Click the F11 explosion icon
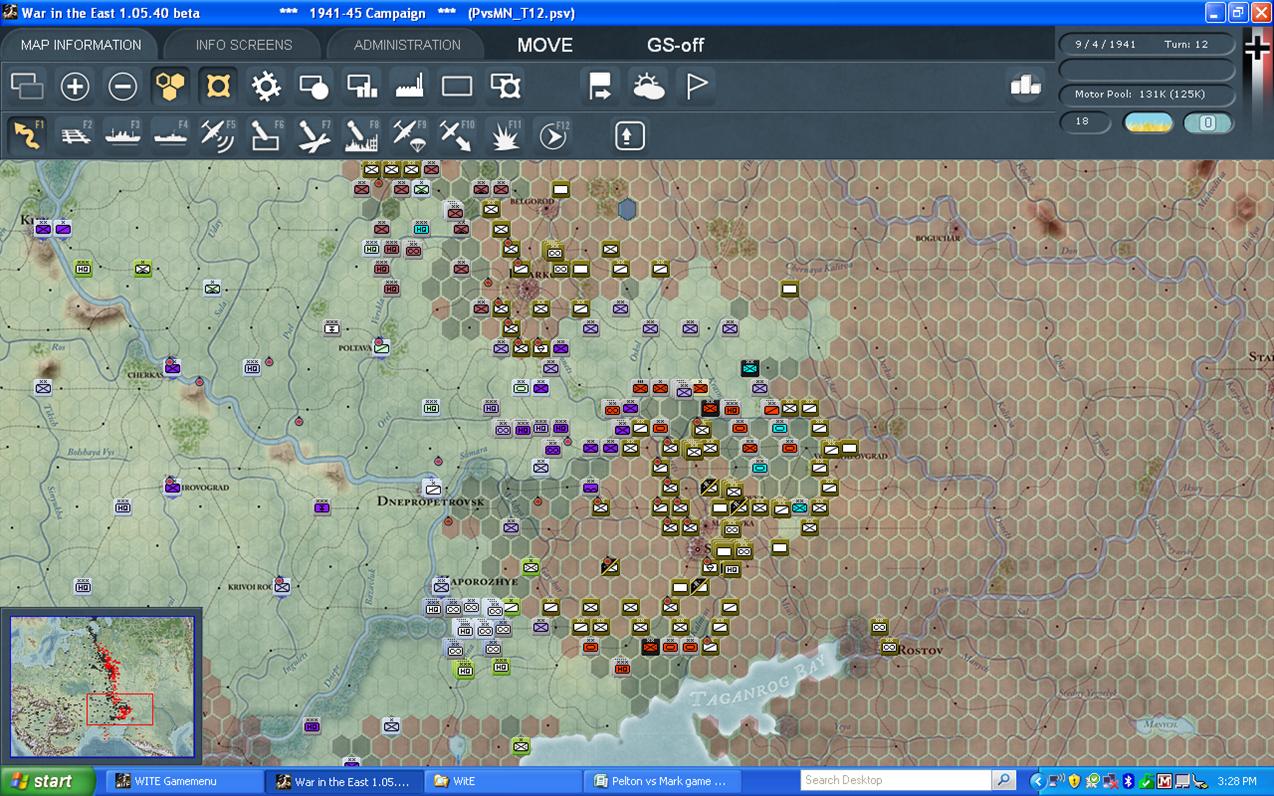 click(505, 135)
